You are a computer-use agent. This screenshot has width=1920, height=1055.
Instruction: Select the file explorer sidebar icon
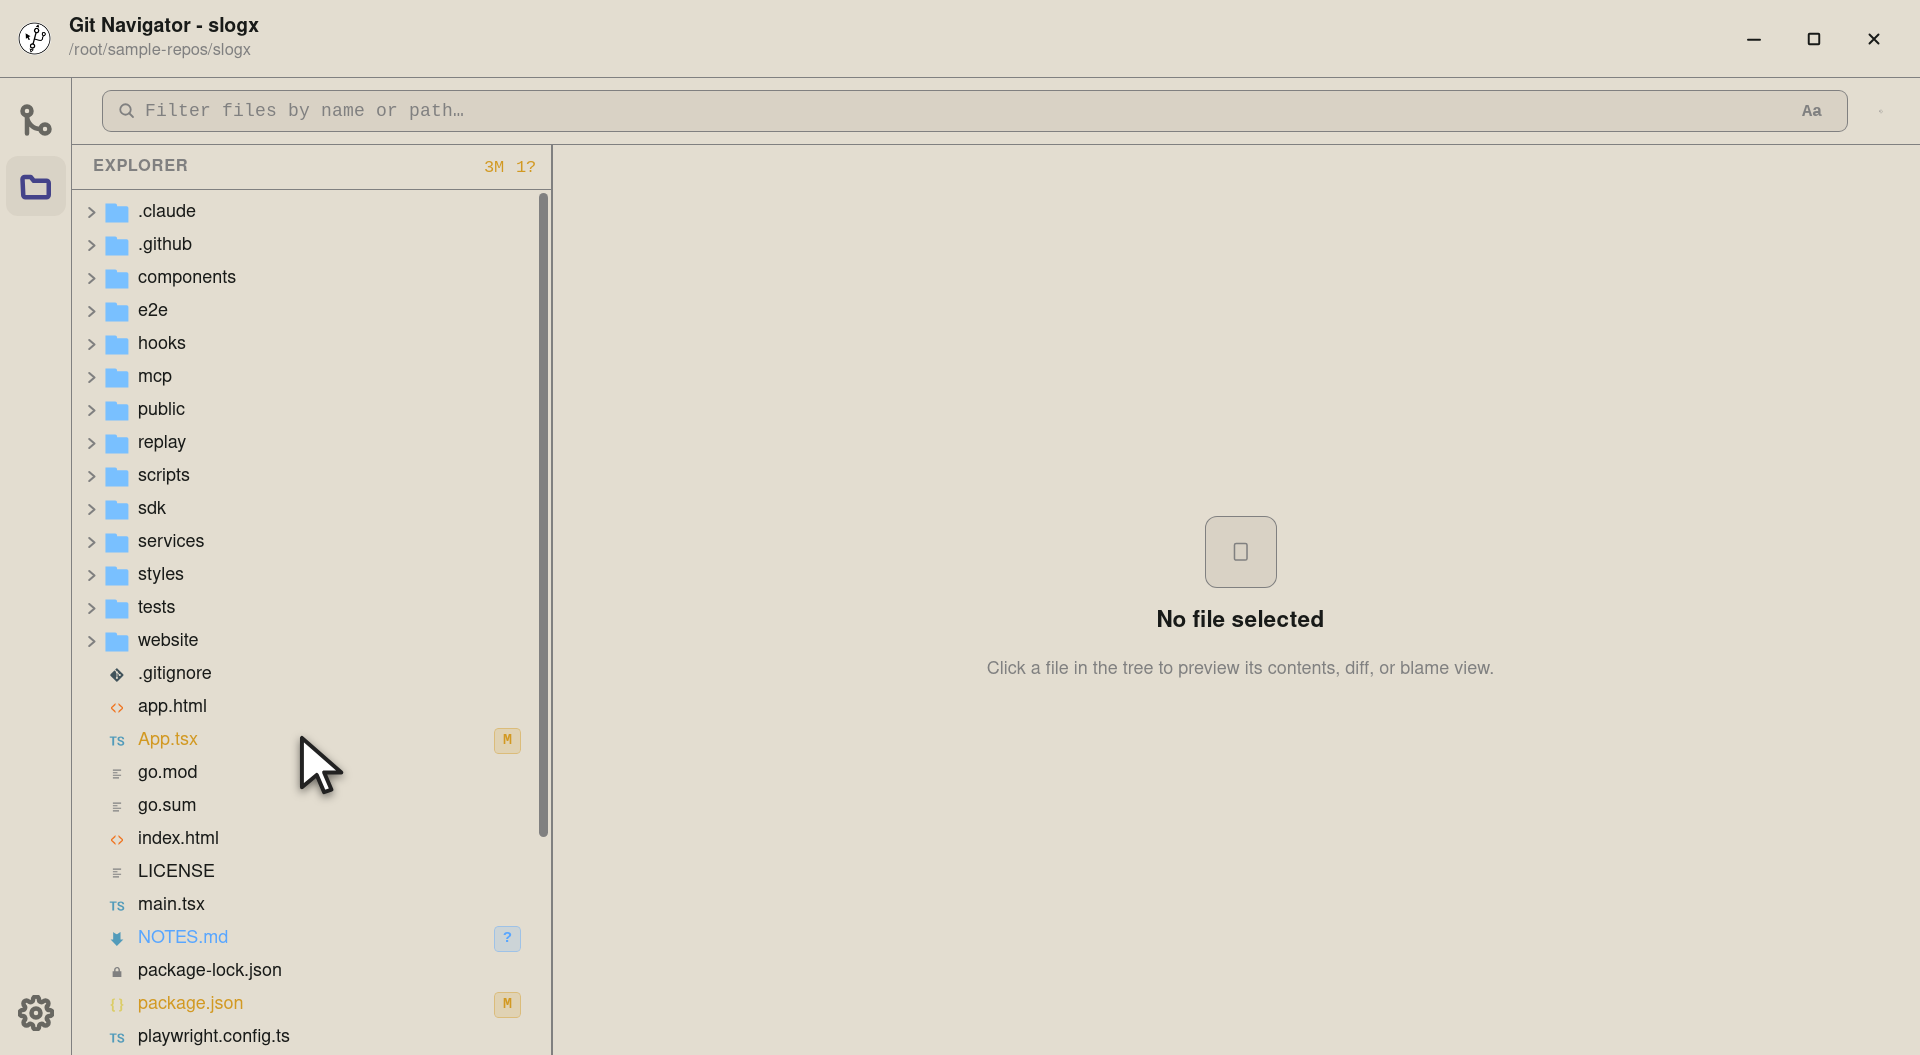36,187
